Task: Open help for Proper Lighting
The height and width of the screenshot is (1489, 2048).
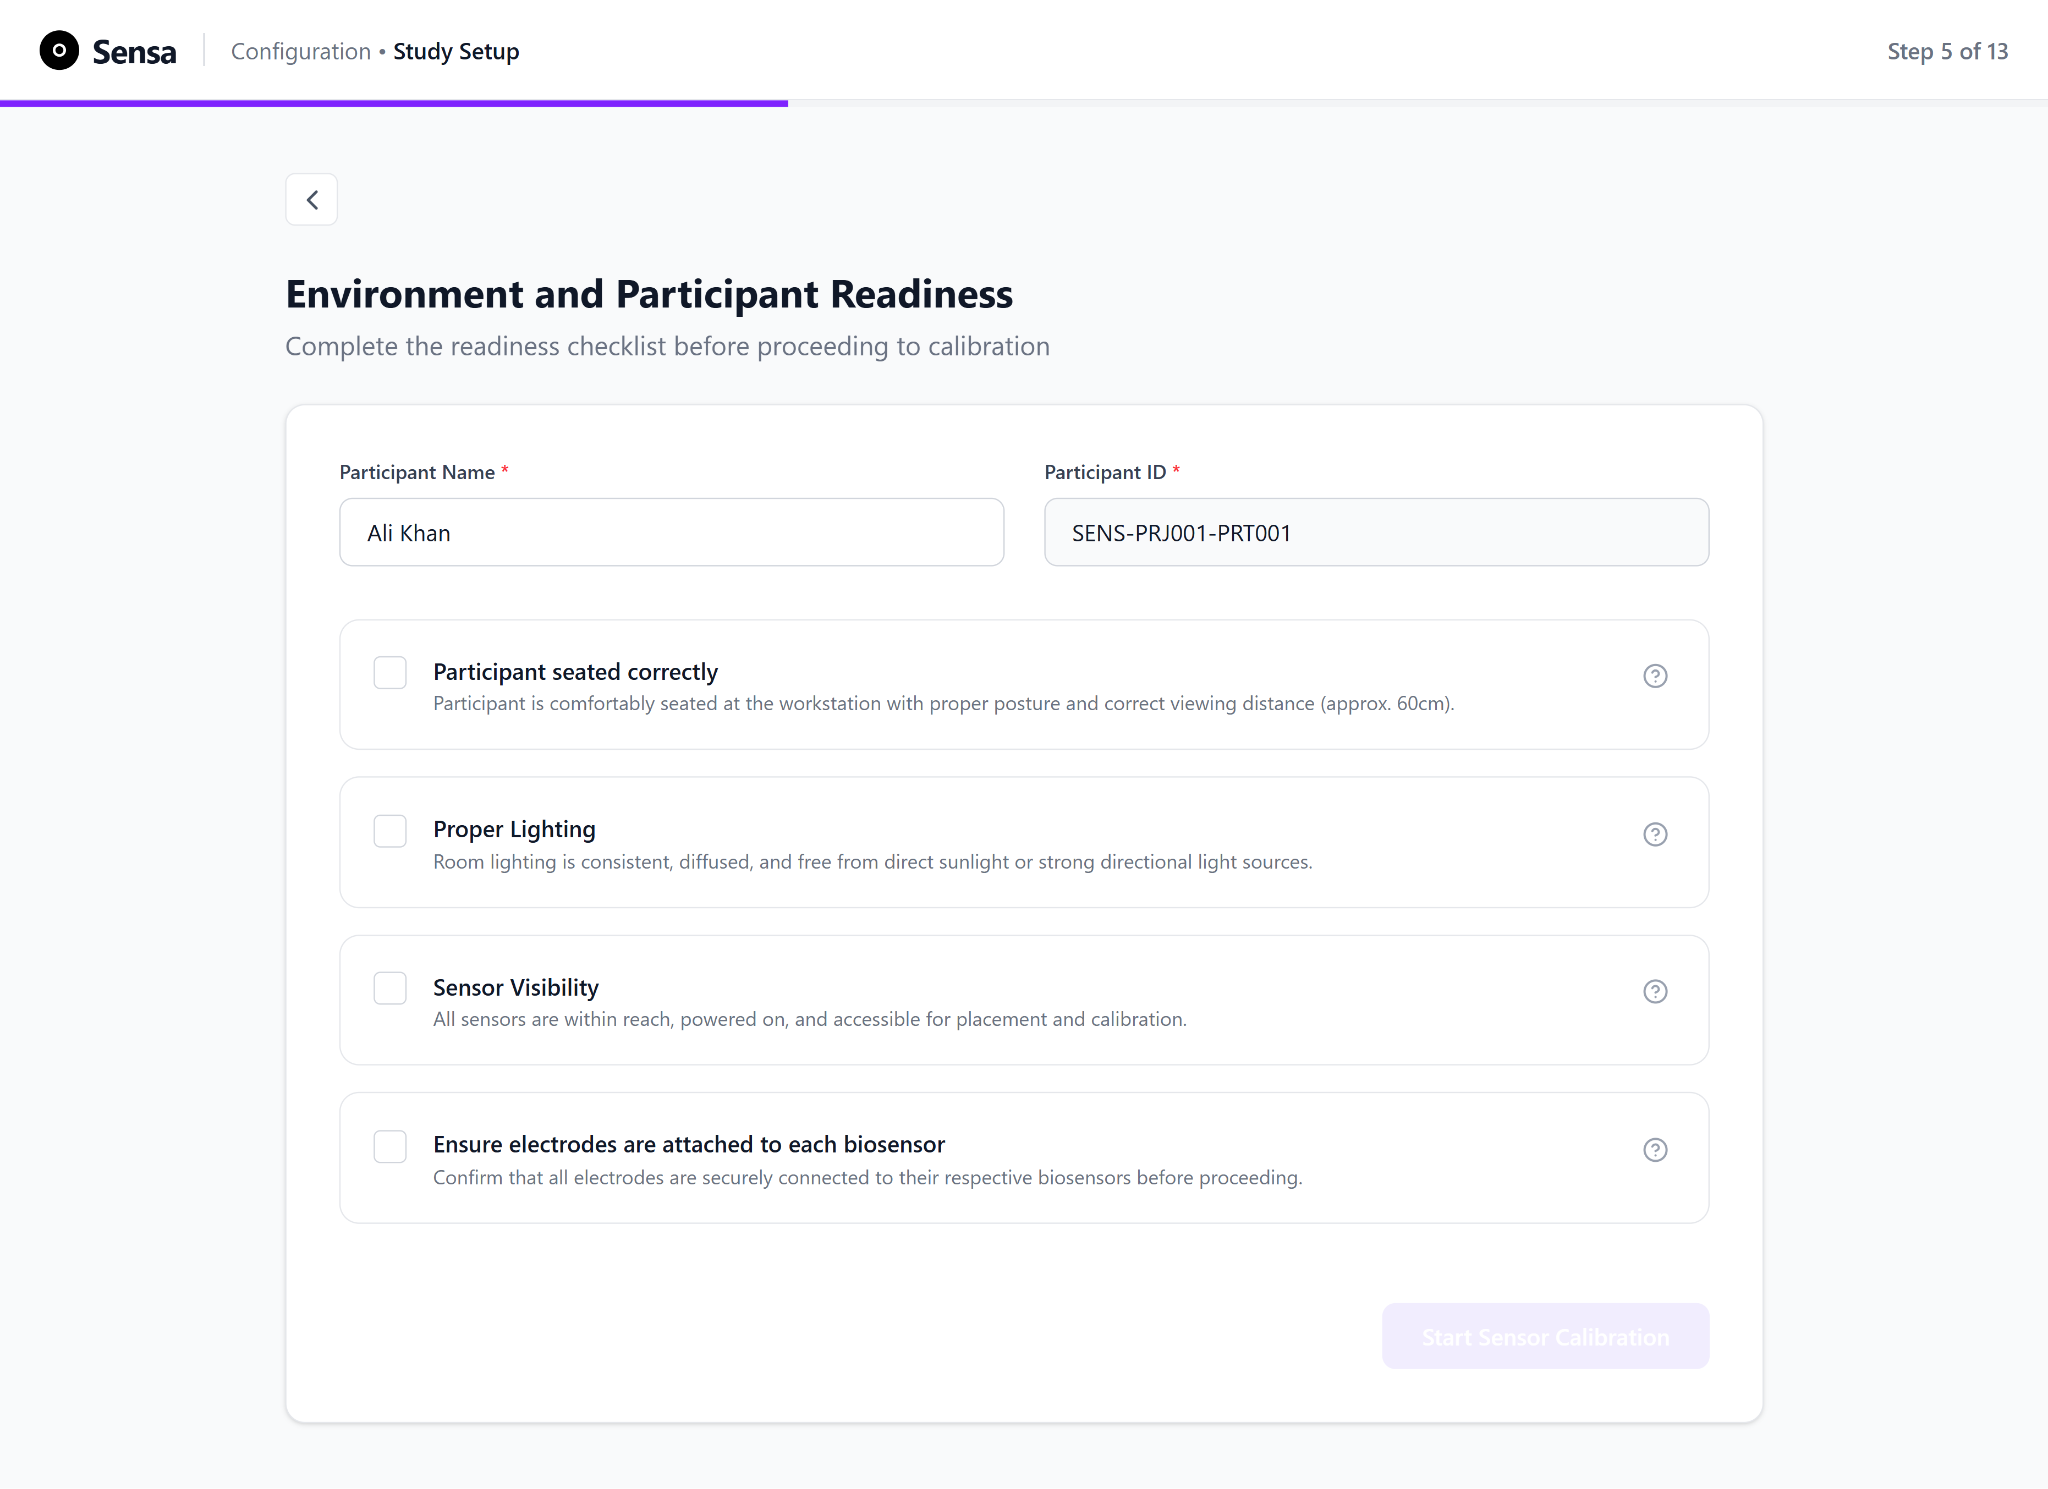Action: click(x=1655, y=834)
